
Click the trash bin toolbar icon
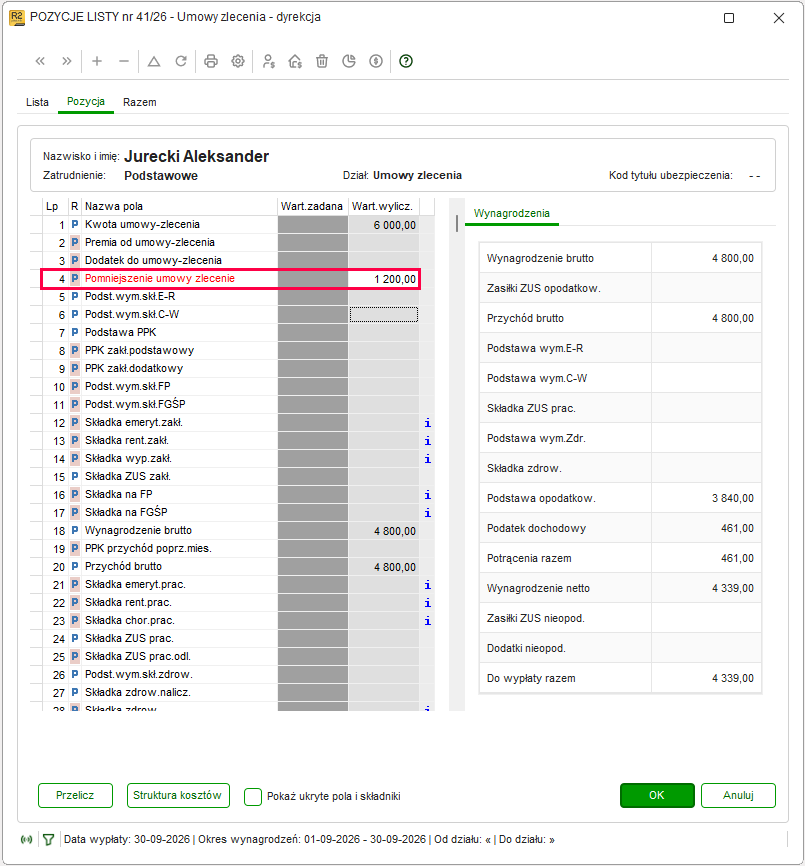pos(322,61)
